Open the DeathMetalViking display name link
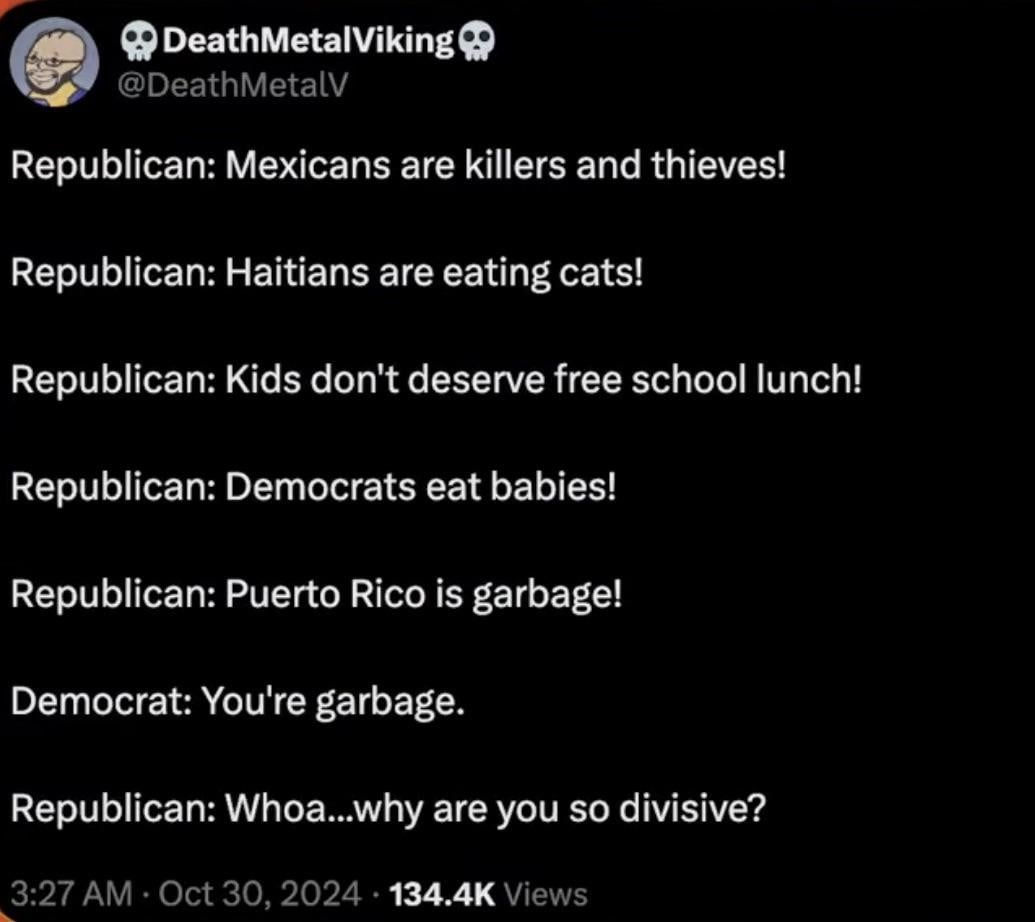 [308, 42]
